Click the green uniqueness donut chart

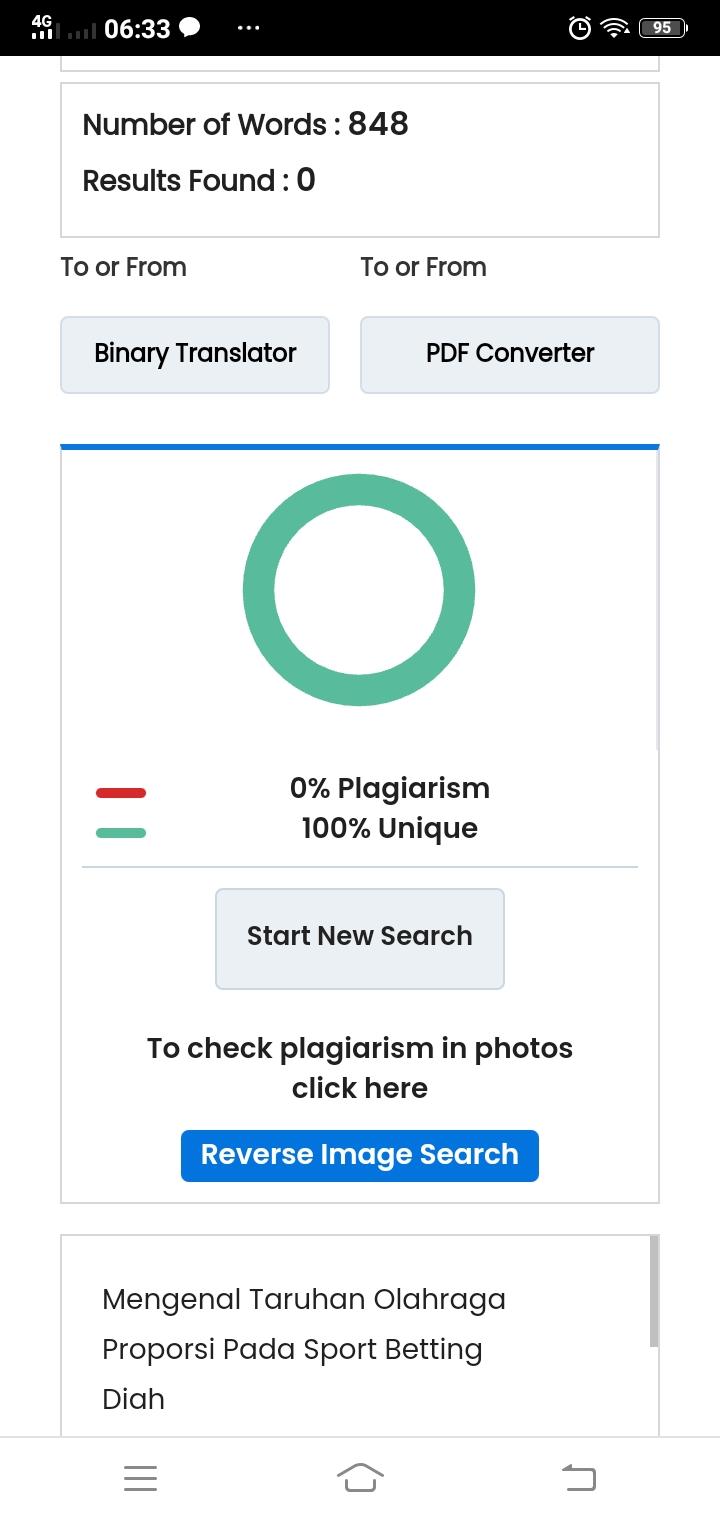[x=359, y=590]
